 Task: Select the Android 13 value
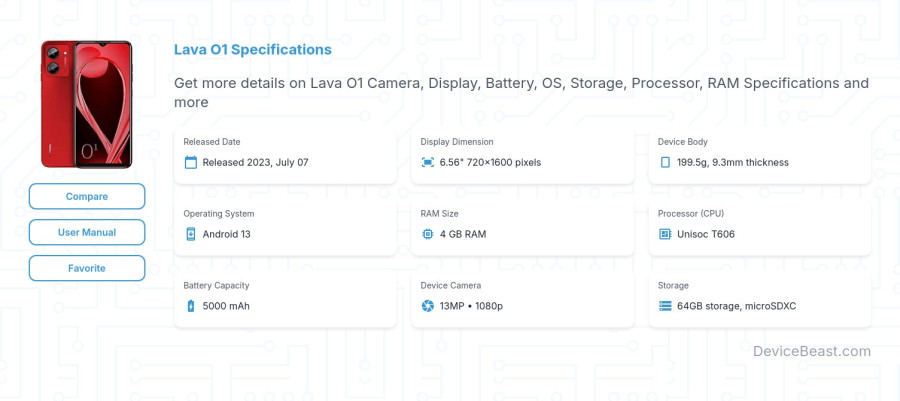[x=227, y=234]
